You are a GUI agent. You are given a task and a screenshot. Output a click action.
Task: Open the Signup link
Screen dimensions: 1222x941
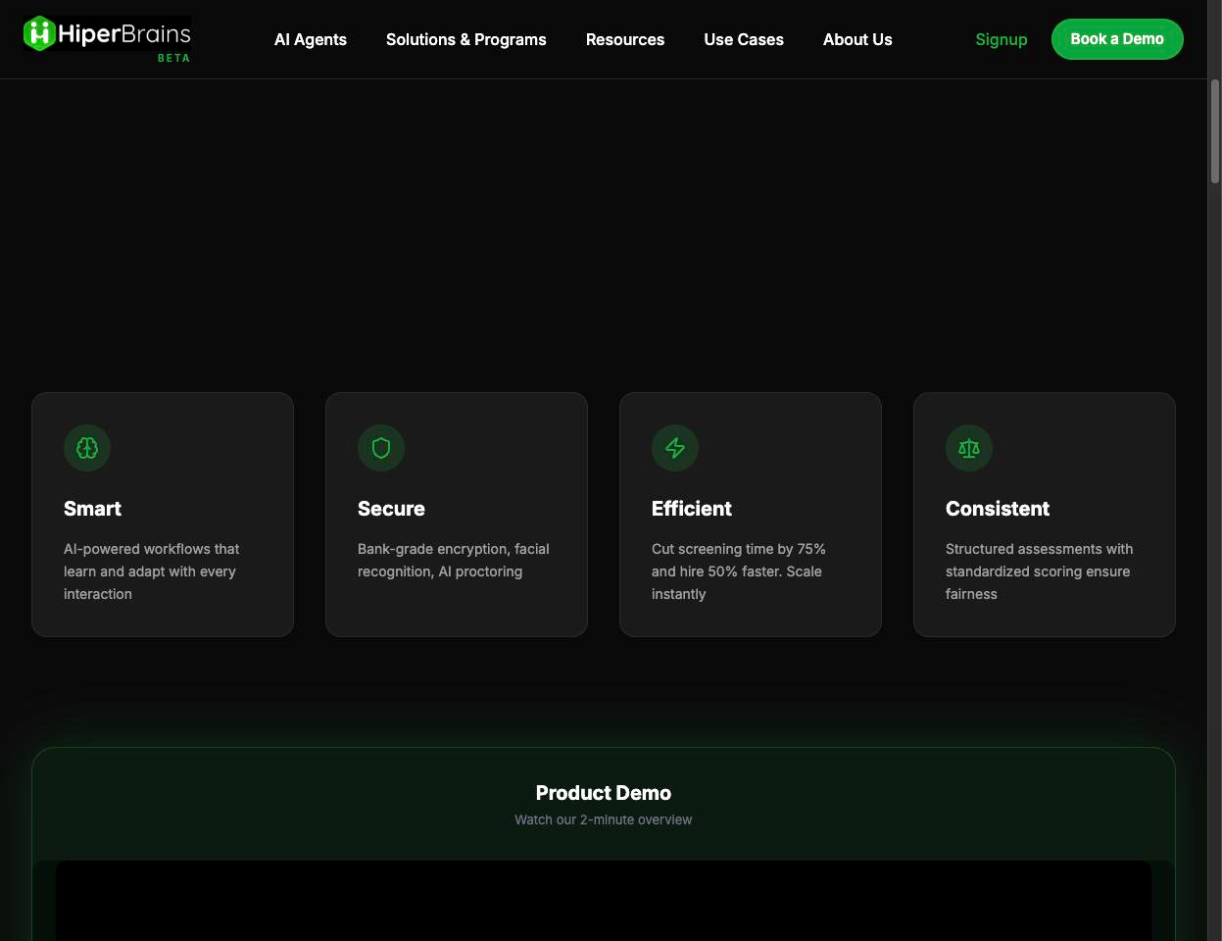coord(1001,40)
